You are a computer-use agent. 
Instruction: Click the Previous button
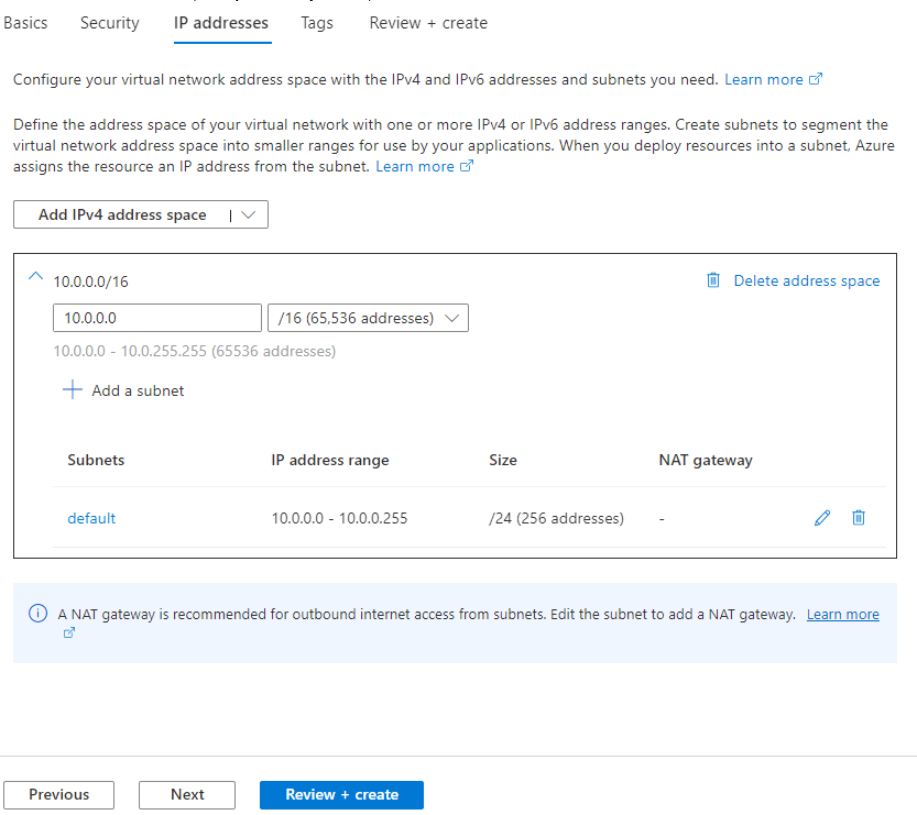[58, 795]
